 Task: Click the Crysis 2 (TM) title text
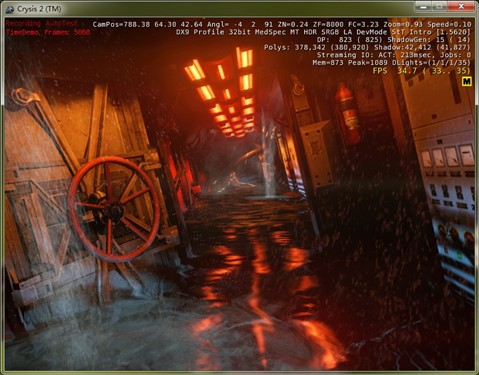pyautogui.click(x=39, y=9)
